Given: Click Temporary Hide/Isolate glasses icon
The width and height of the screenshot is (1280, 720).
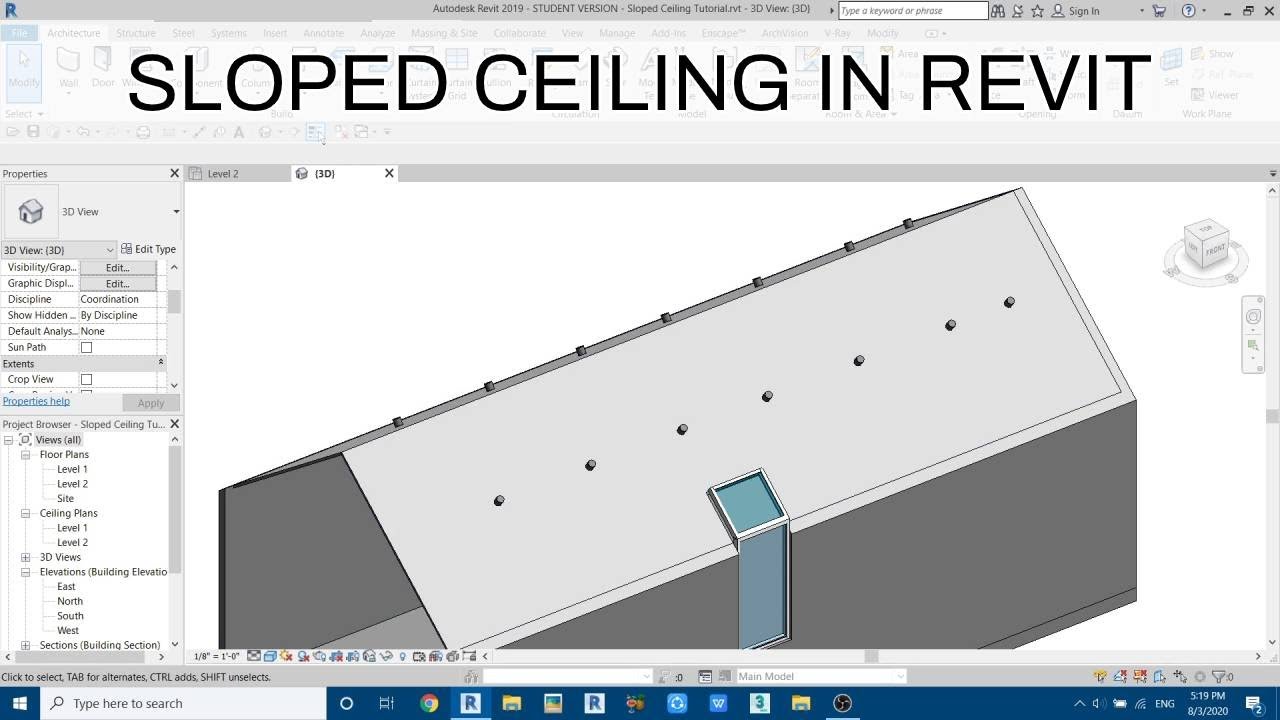Looking at the screenshot, I should [386, 656].
